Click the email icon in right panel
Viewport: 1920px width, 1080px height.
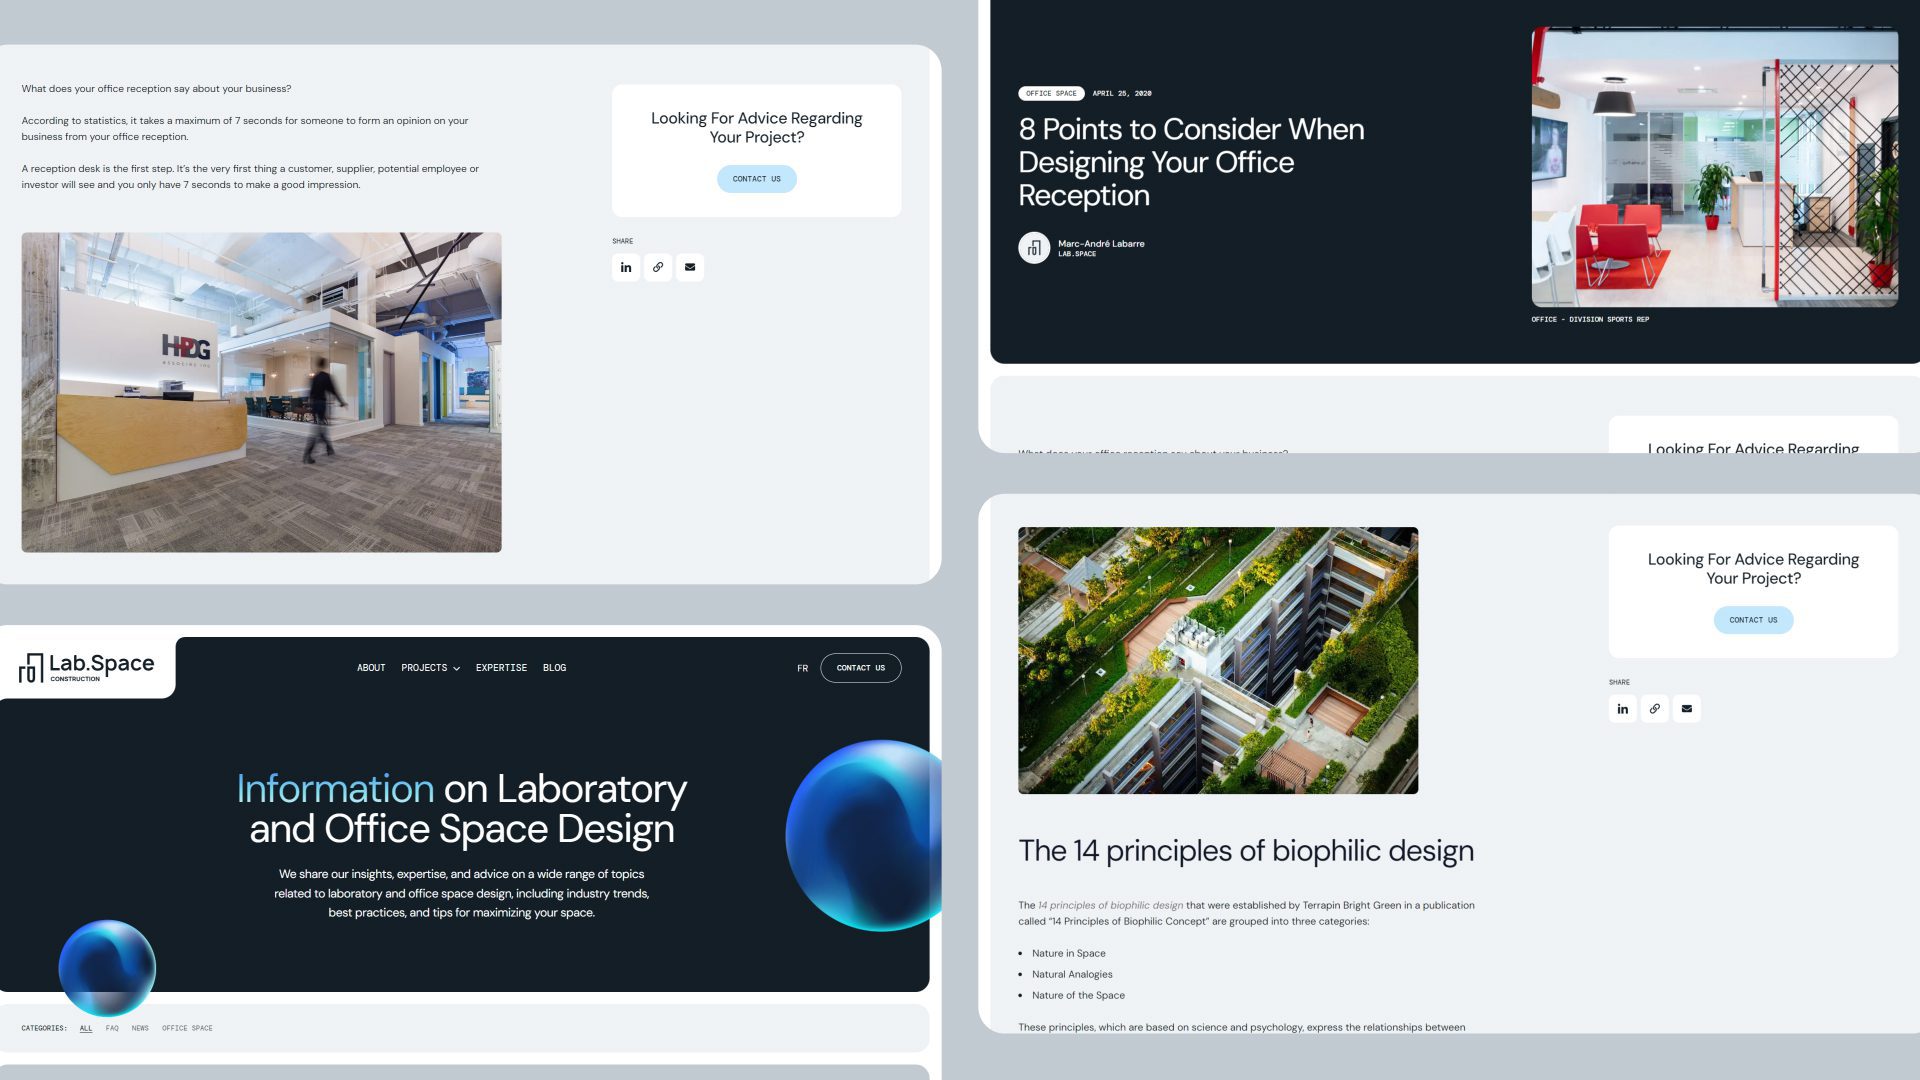(1687, 709)
